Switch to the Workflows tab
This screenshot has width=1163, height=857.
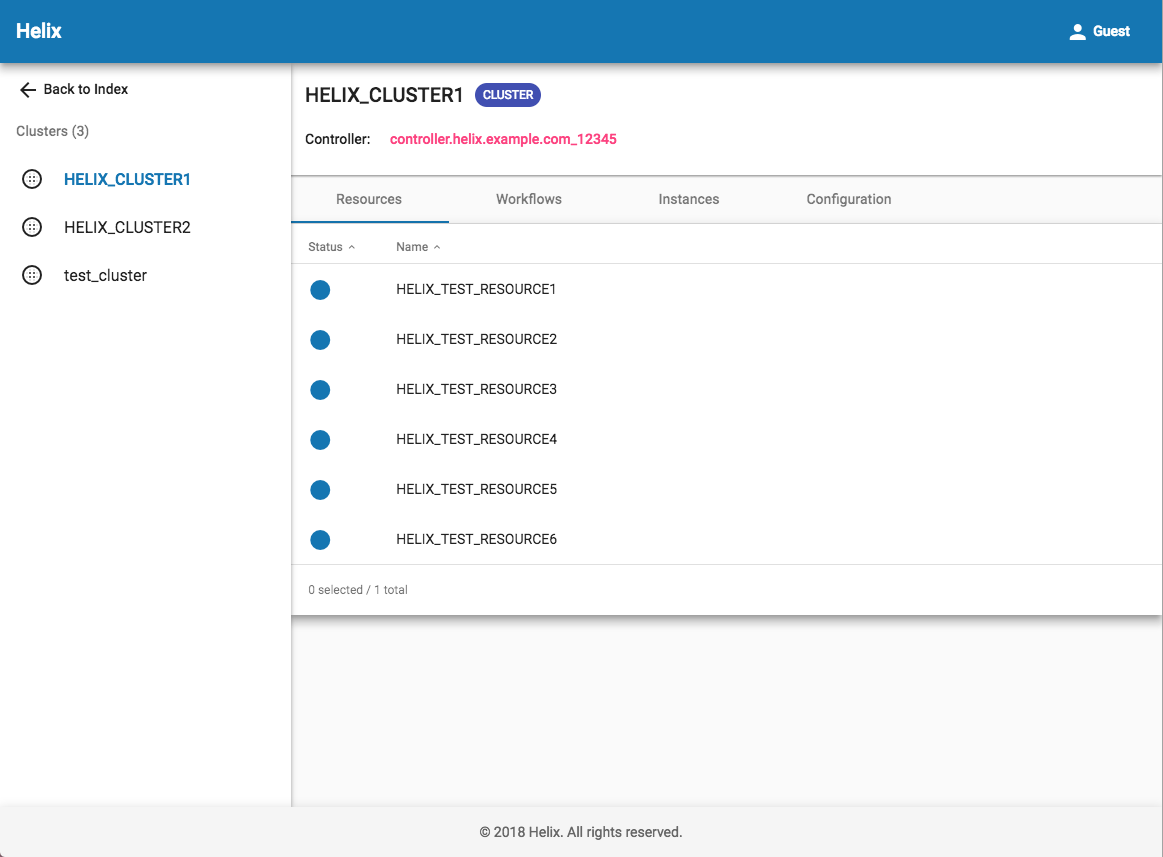pos(529,199)
